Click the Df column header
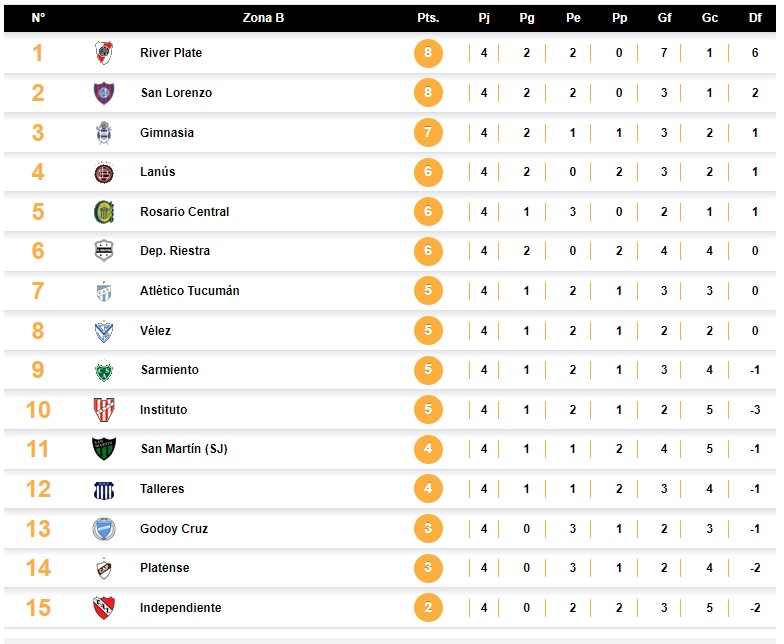 click(755, 18)
